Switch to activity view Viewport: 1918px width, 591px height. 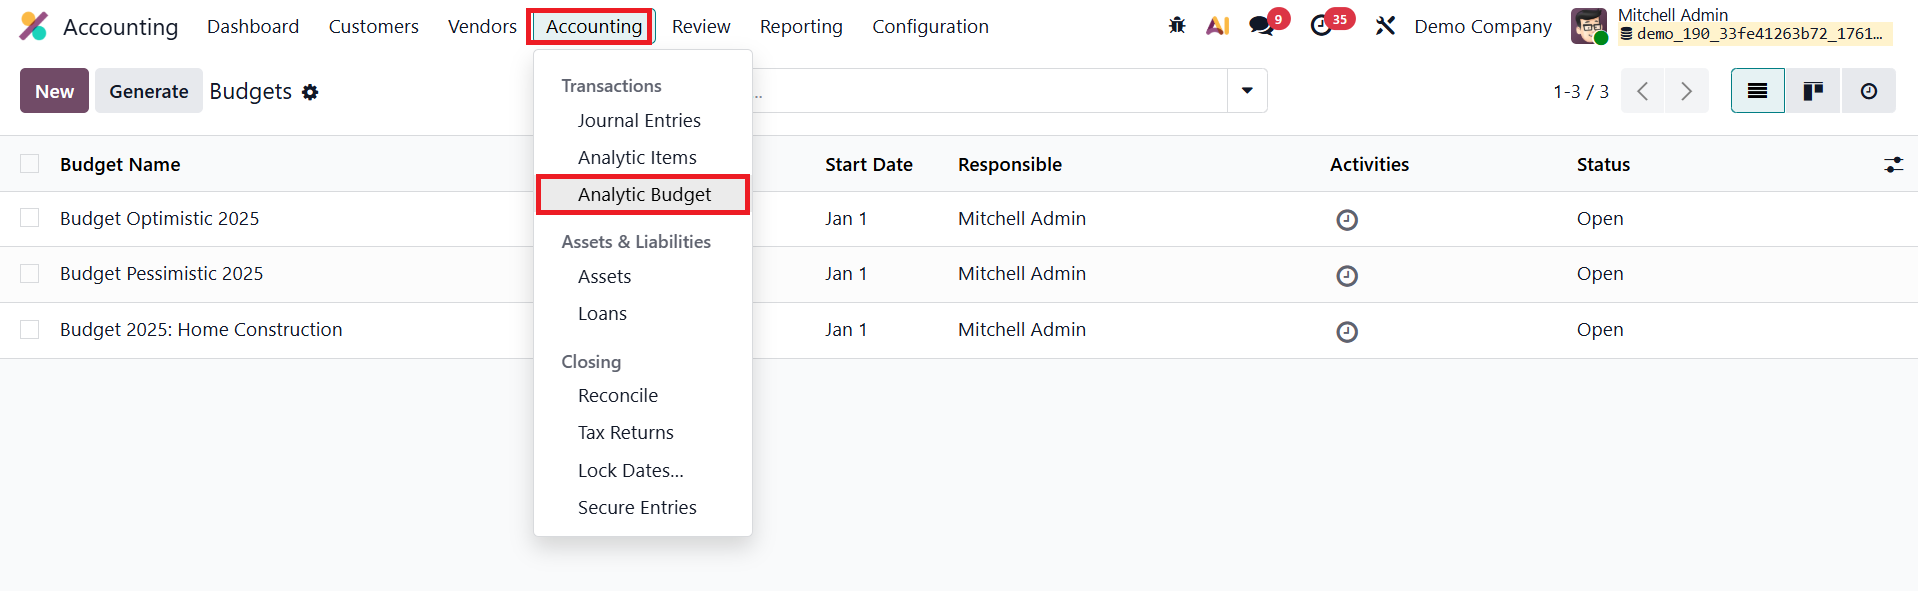tap(1868, 91)
